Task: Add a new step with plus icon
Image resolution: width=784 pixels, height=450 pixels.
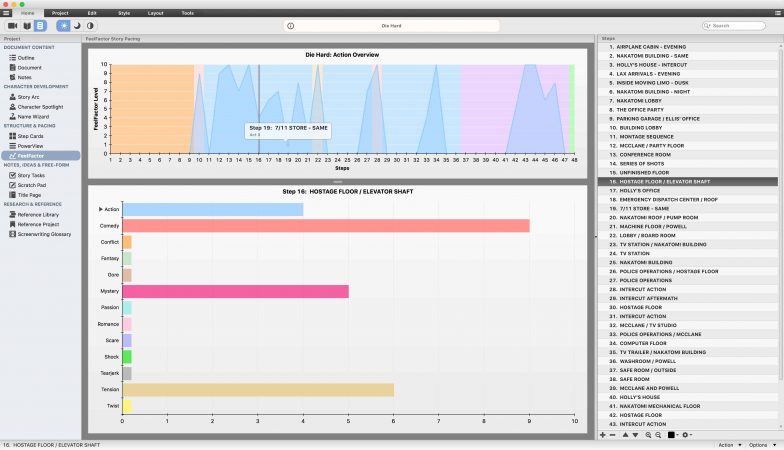Action: tap(602, 435)
